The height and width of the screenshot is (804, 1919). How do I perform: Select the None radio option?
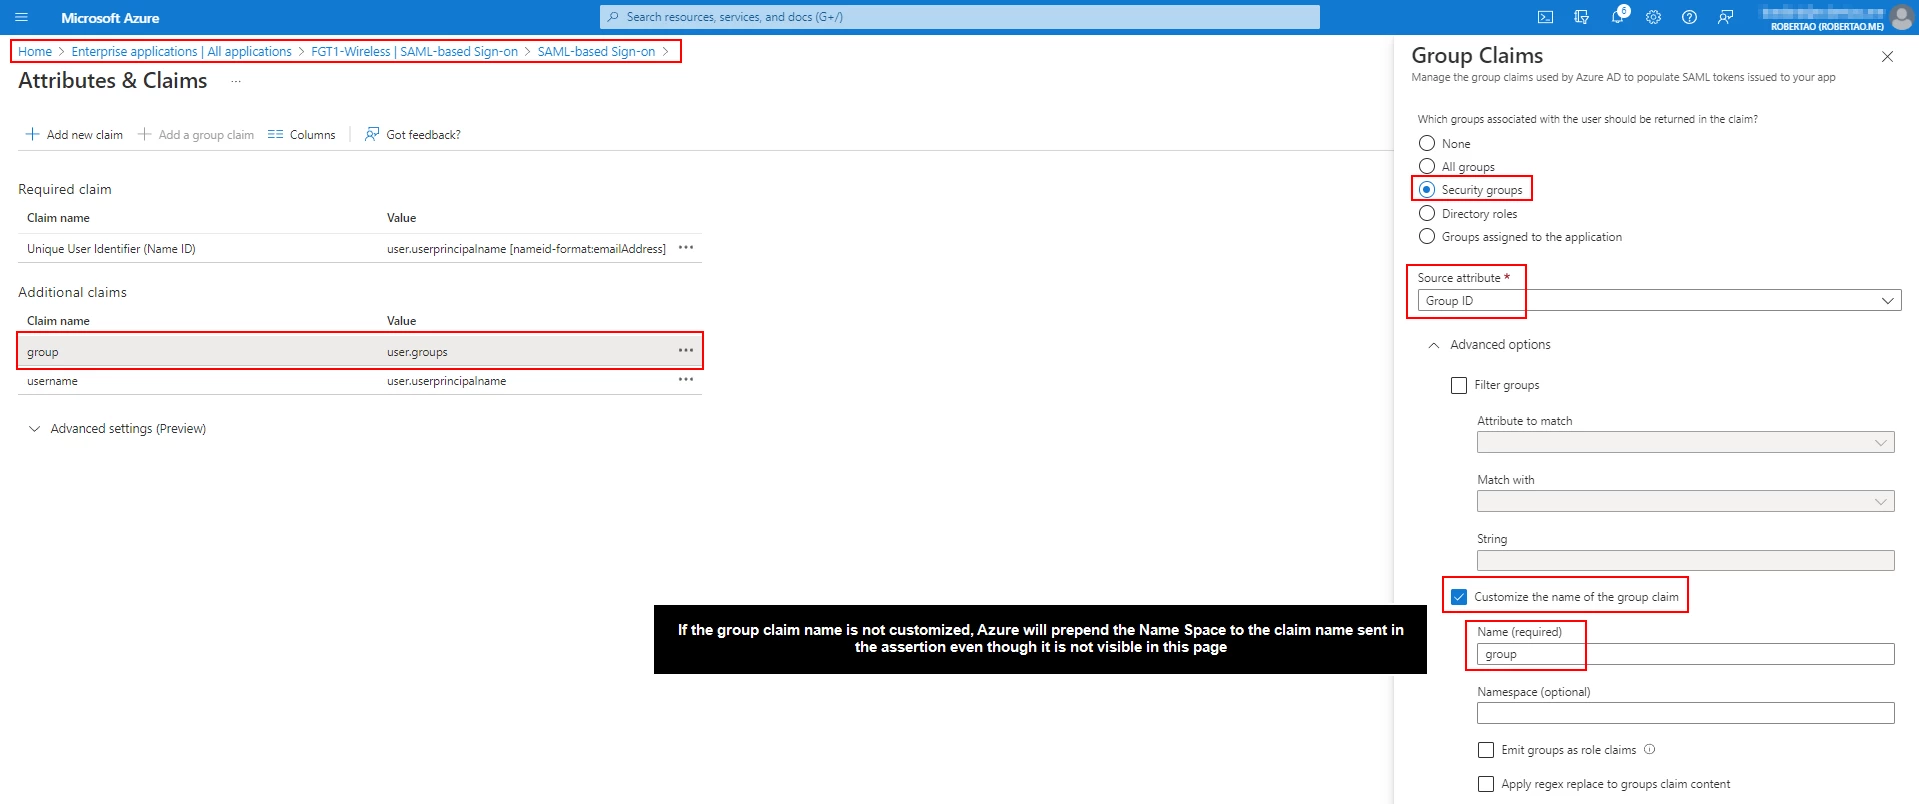click(x=1427, y=143)
